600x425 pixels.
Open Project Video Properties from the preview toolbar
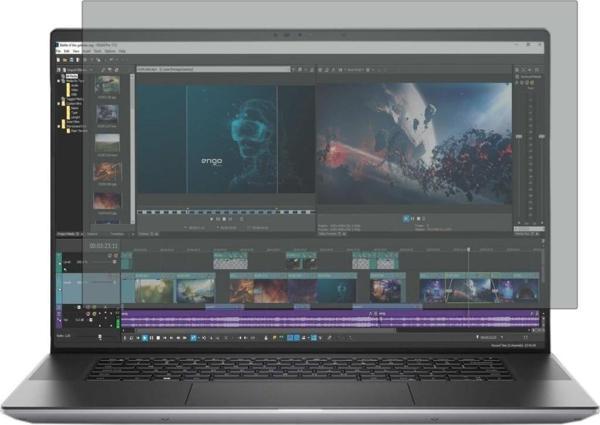coord(321,70)
